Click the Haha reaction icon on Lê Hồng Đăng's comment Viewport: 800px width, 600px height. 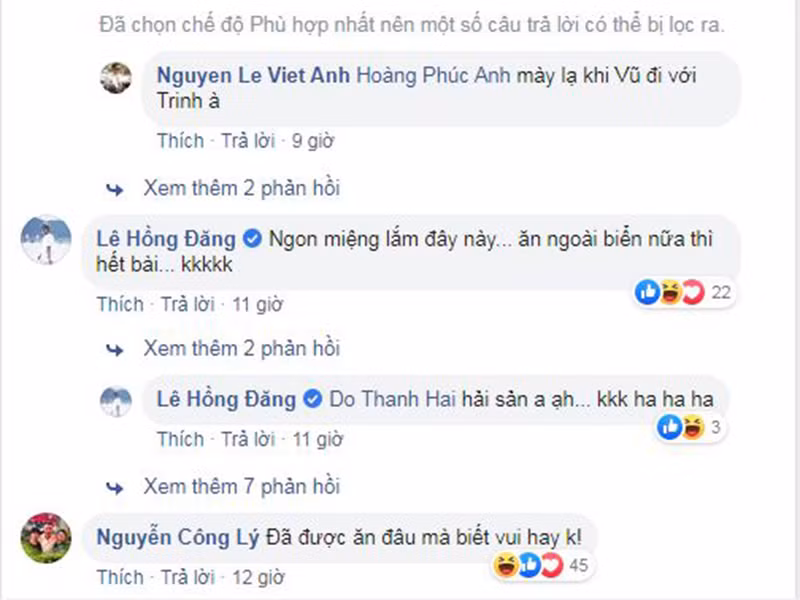(x=670, y=290)
